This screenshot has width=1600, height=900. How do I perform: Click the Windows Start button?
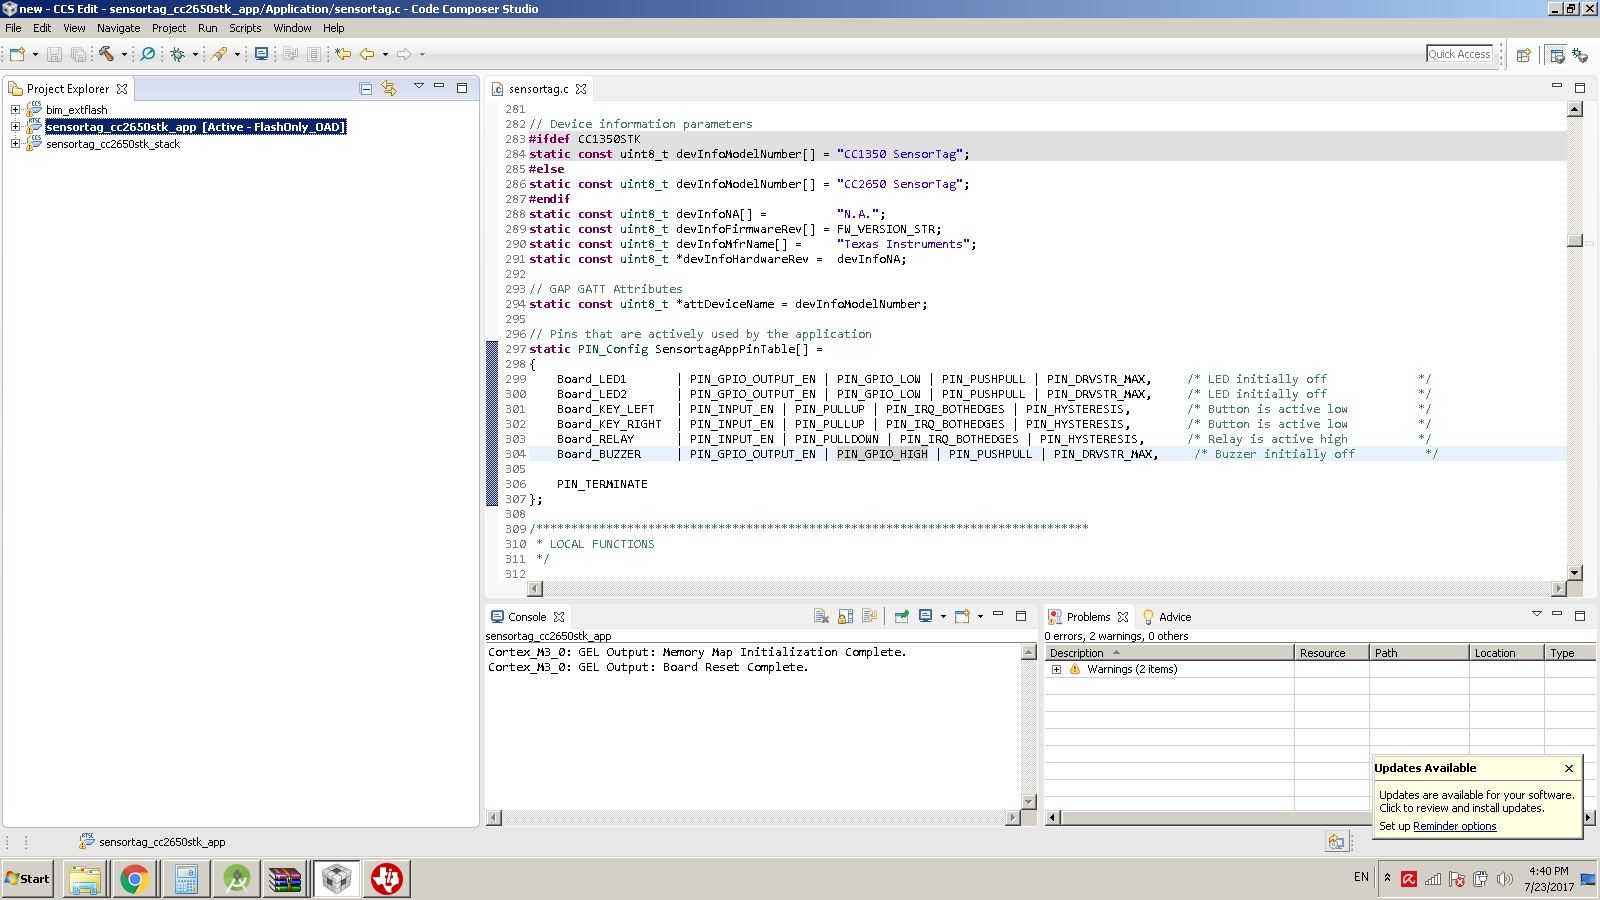point(27,879)
